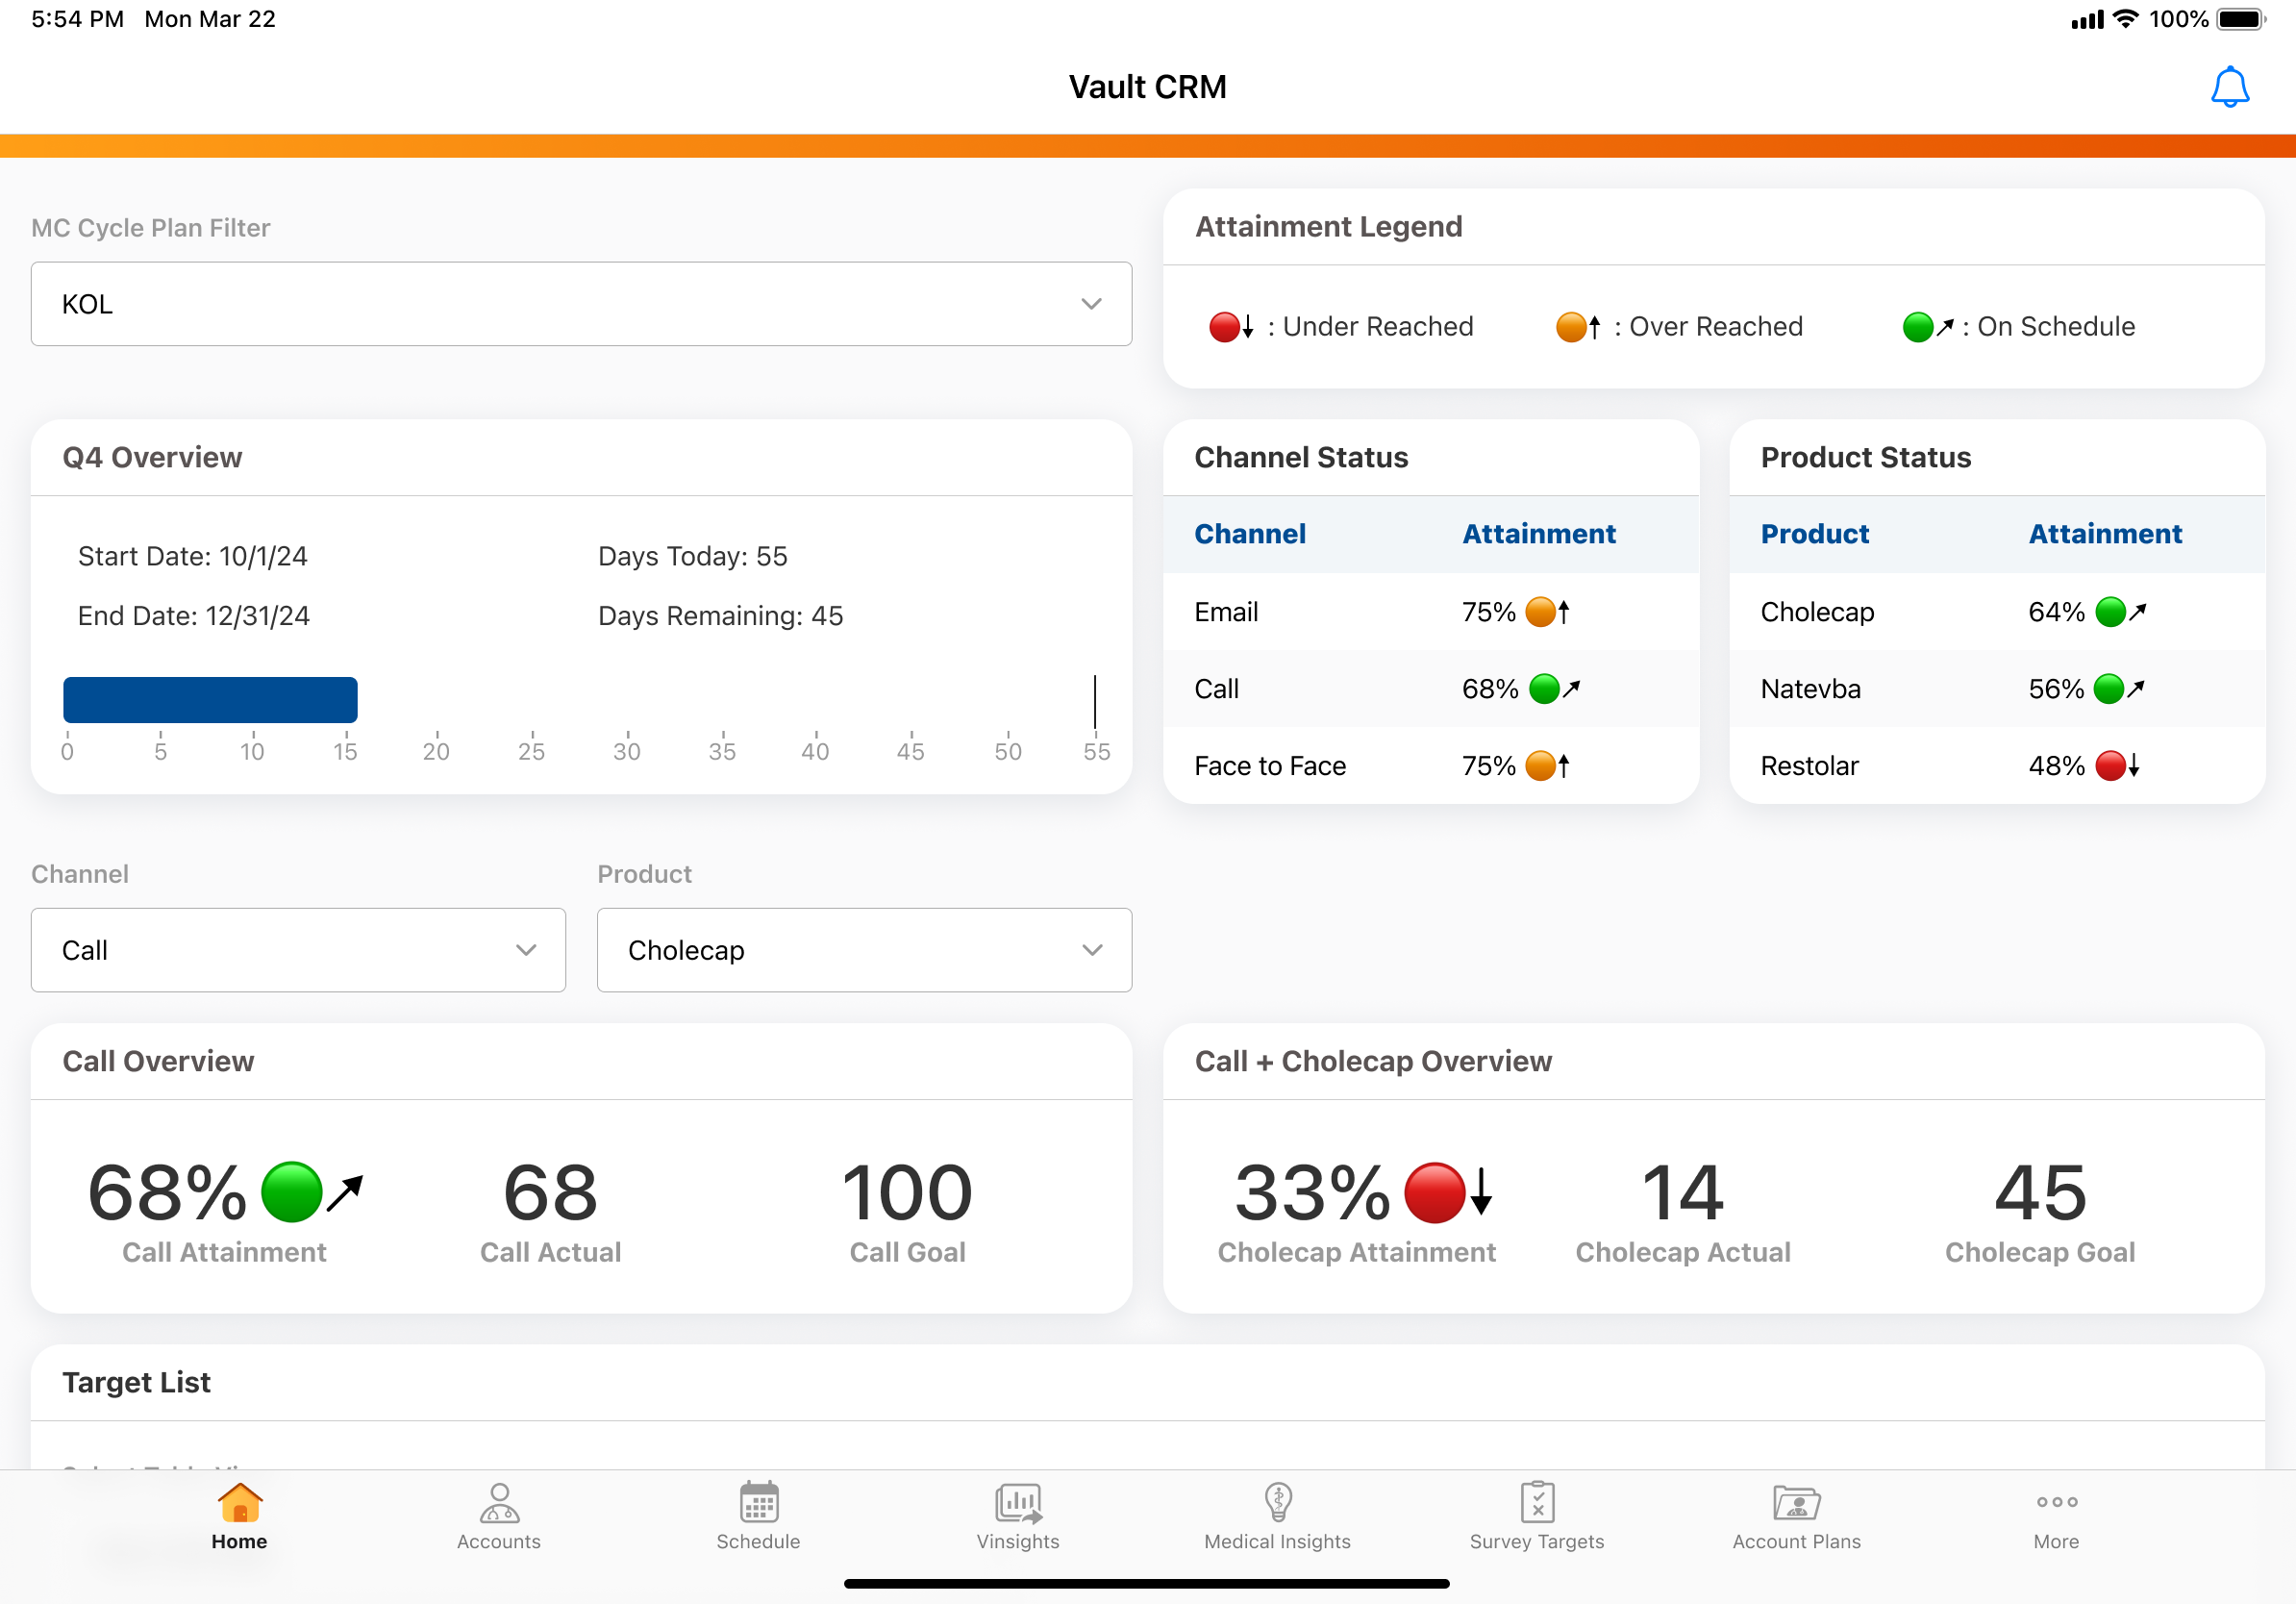Image resolution: width=2296 pixels, height=1604 pixels.
Task: Select the Restolar row in Product Status
Action: click(1996, 766)
